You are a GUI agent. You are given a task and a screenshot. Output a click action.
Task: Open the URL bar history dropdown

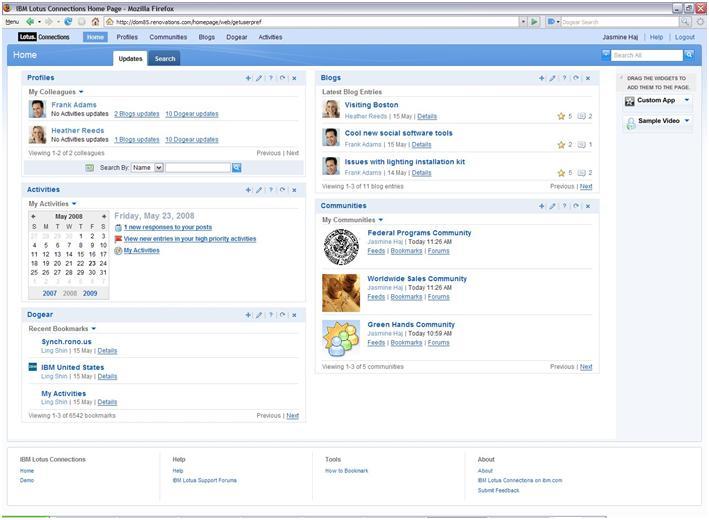[x=523, y=22]
